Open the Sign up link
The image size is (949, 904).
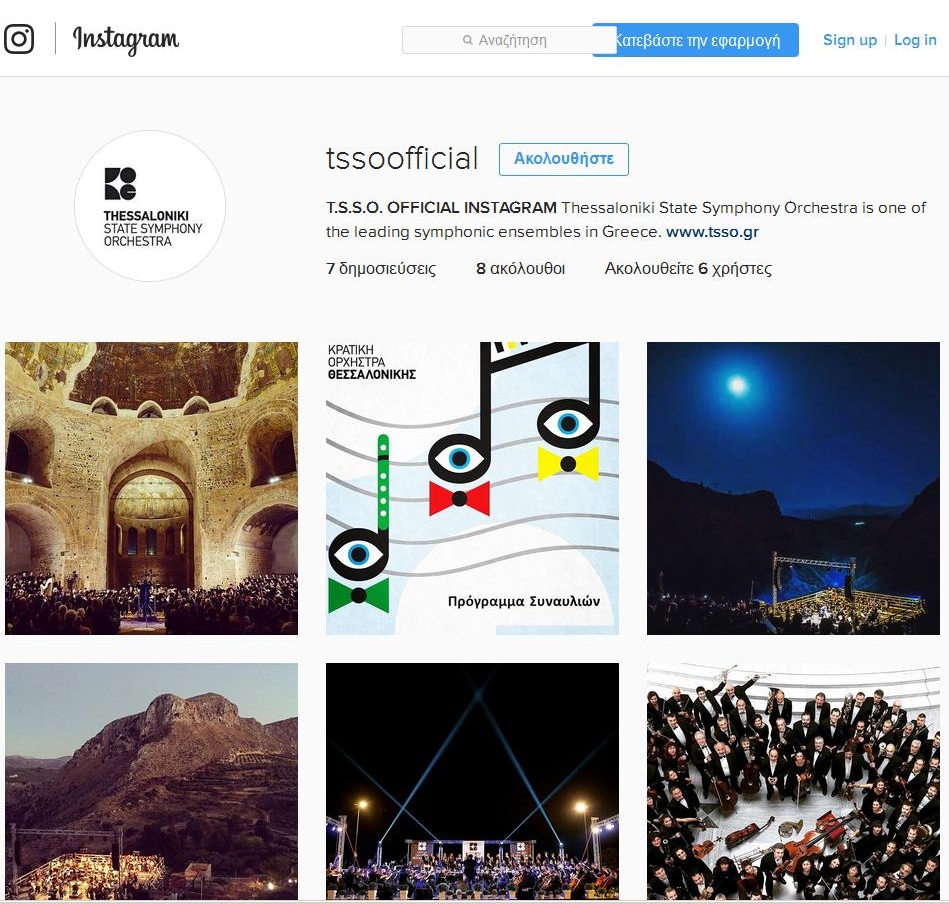point(850,40)
